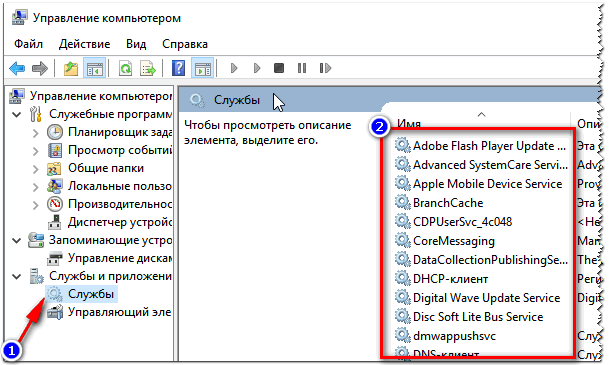Click the Back arrow toolbar button
Image resolution: width=613 pixels, height=365 pixels.
(17, 69)
